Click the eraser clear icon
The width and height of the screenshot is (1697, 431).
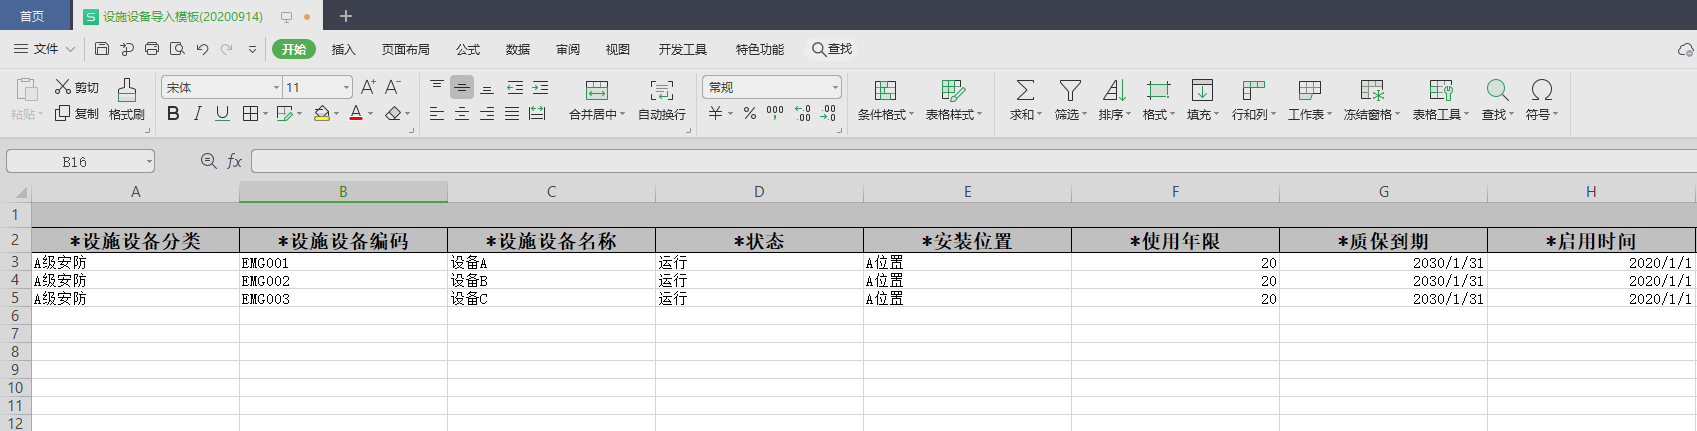click(393, 114)
